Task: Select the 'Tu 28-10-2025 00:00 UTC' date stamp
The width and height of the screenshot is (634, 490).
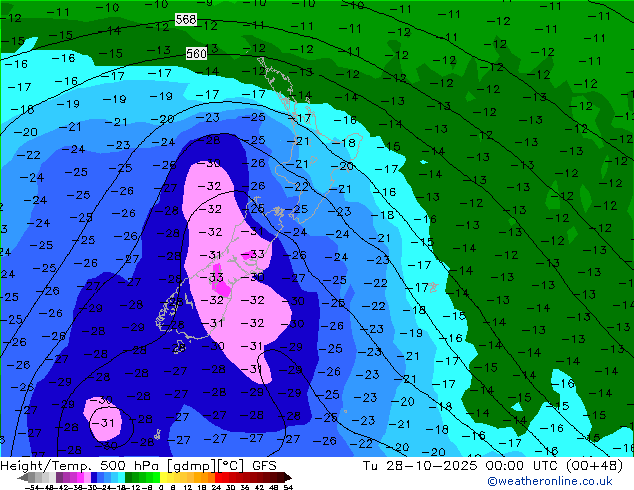Action: pos(461,466)
